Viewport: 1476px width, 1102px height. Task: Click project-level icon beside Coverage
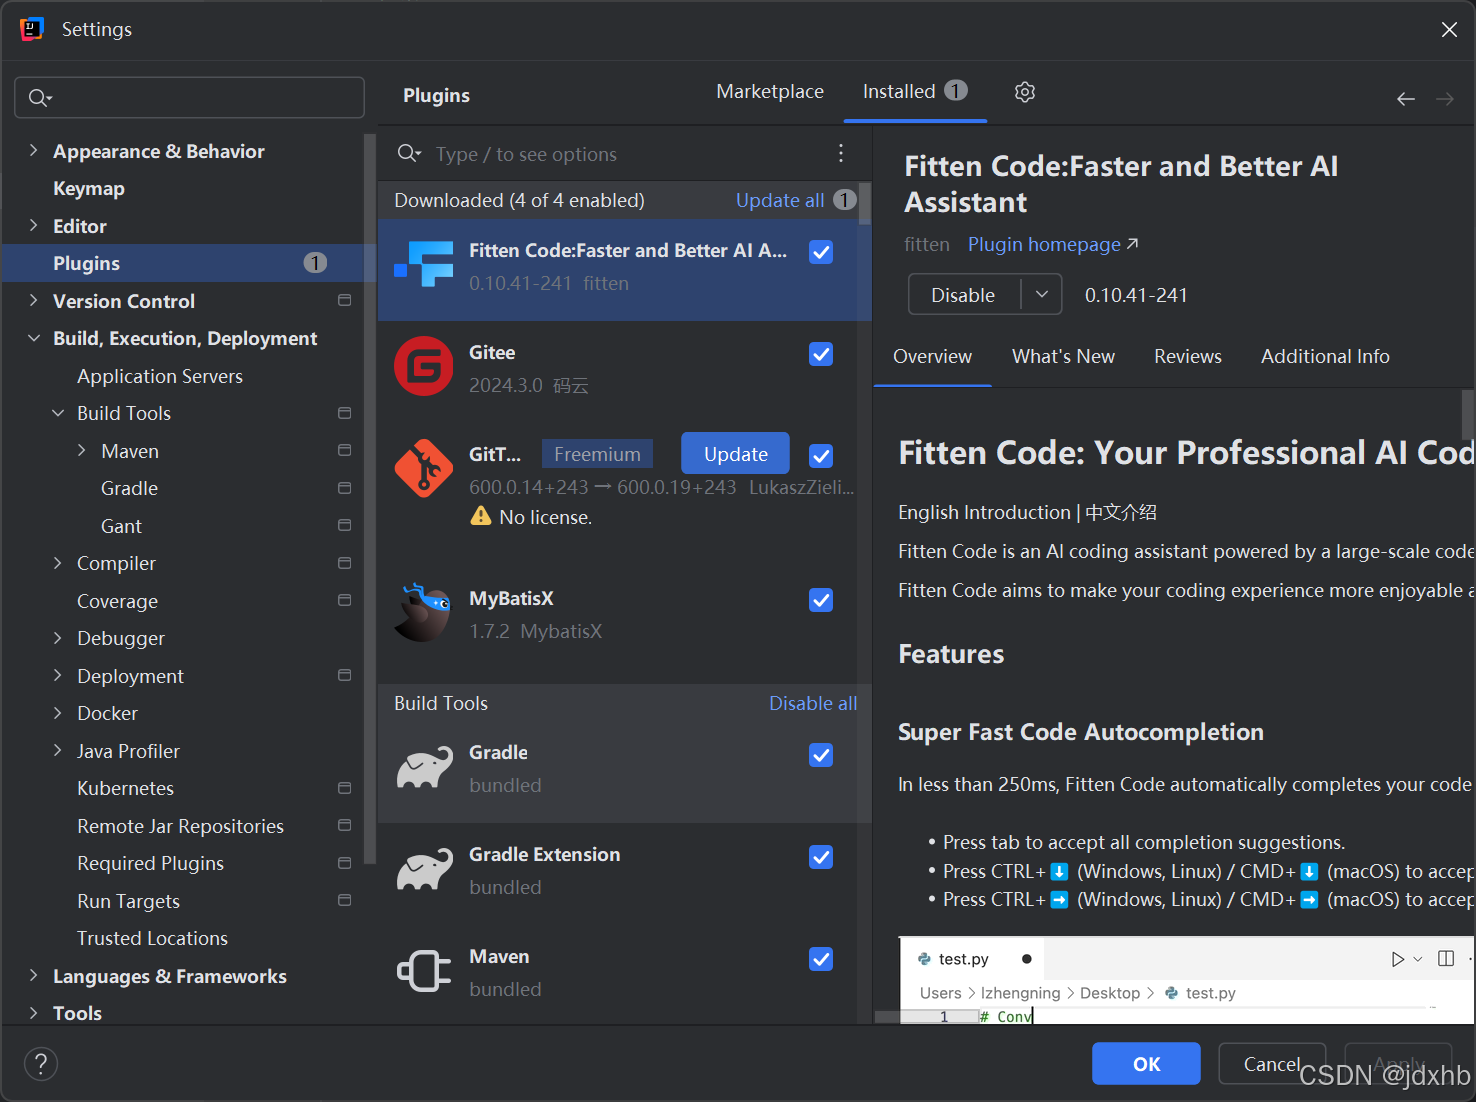pyautogui.click(x=345, y=600)
